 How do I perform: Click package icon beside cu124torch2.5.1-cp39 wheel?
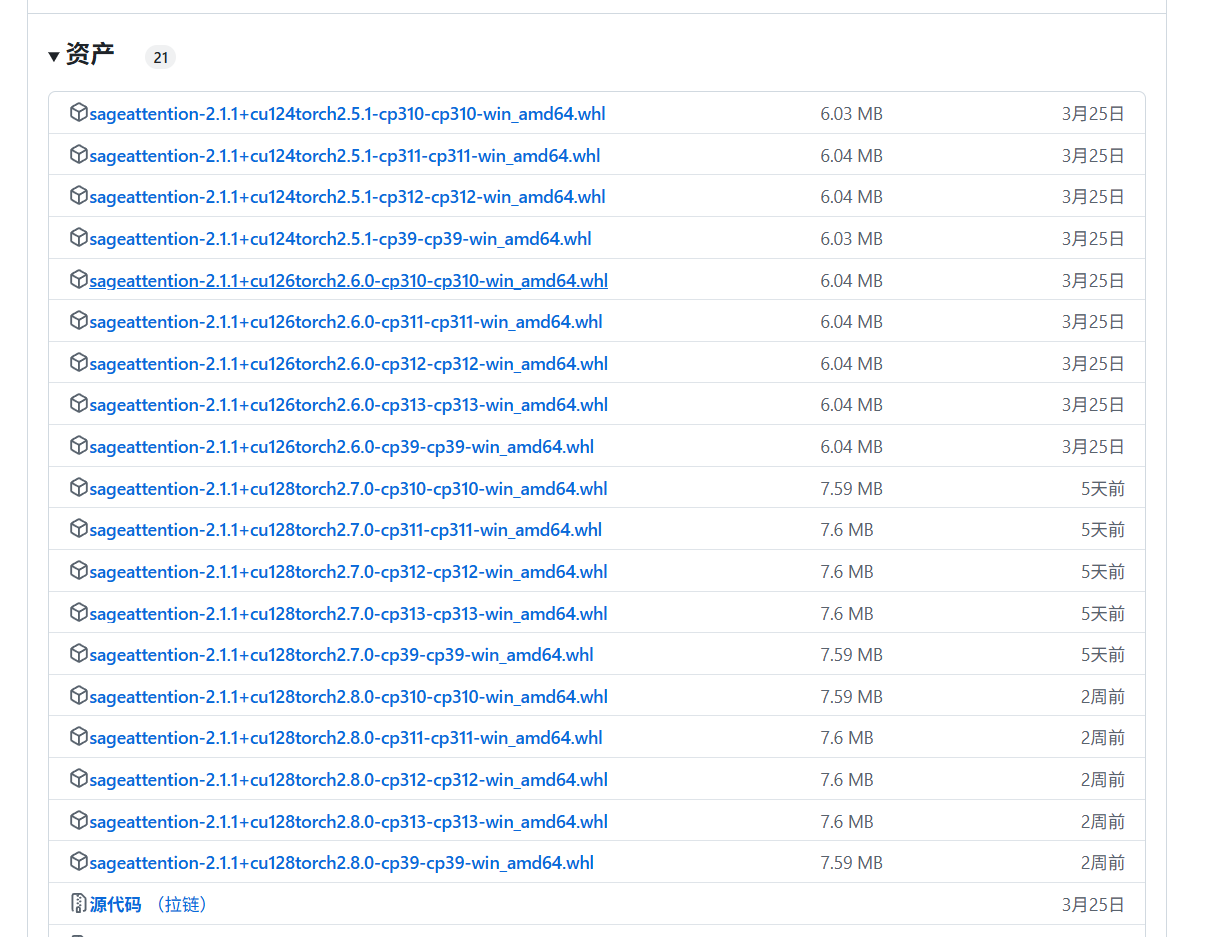79,238
